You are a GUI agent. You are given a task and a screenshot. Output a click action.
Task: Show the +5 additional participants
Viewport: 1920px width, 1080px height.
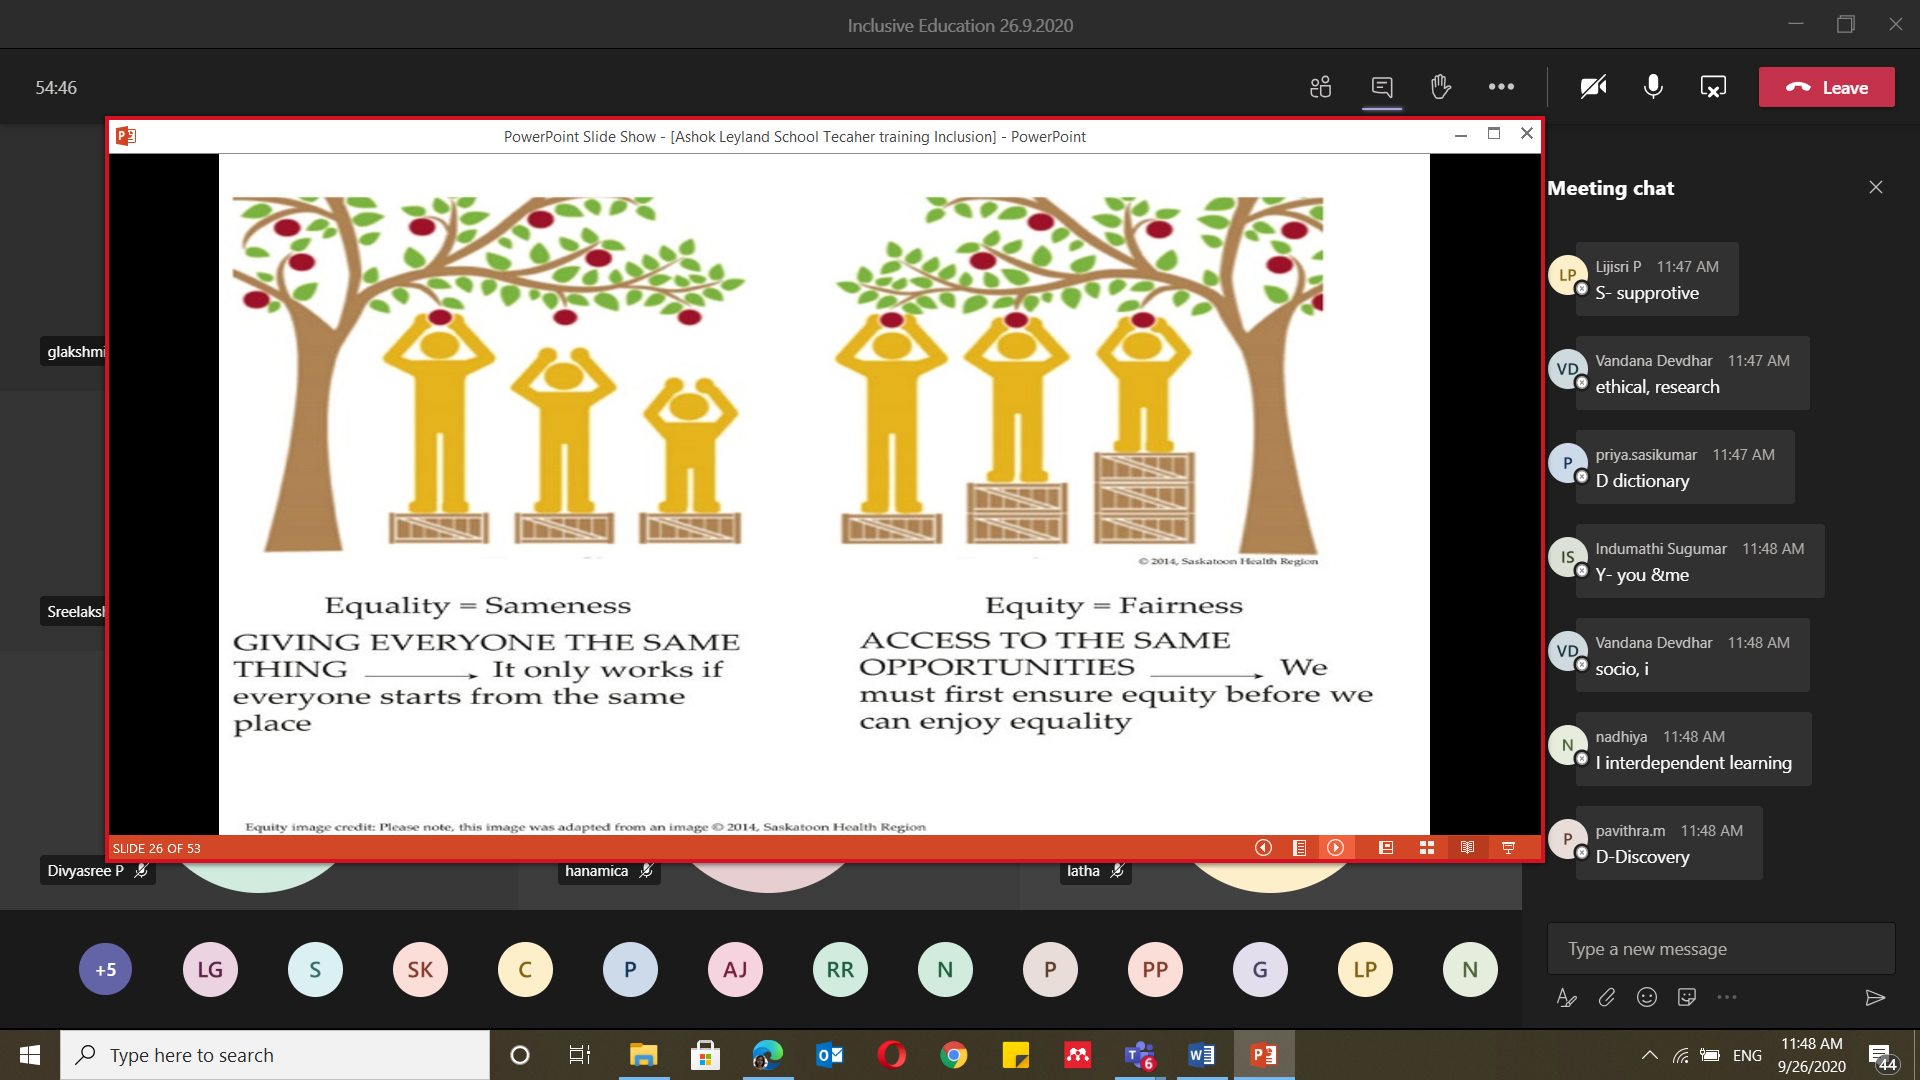coord(105,969)
